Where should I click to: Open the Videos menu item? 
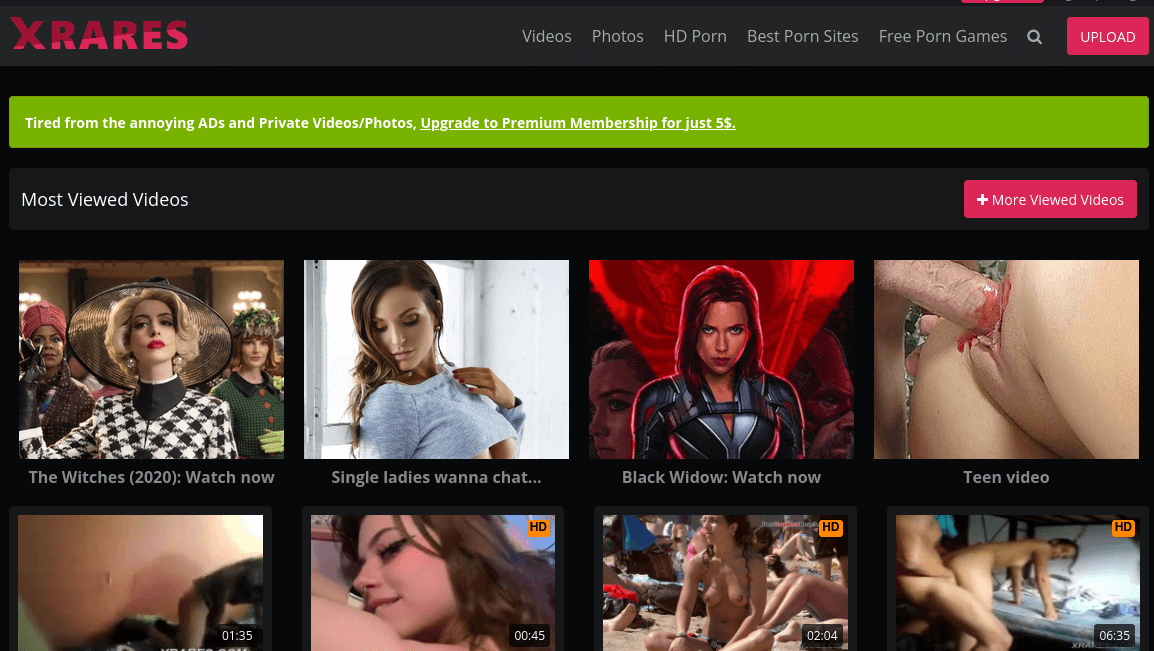[x=546, y=36]
